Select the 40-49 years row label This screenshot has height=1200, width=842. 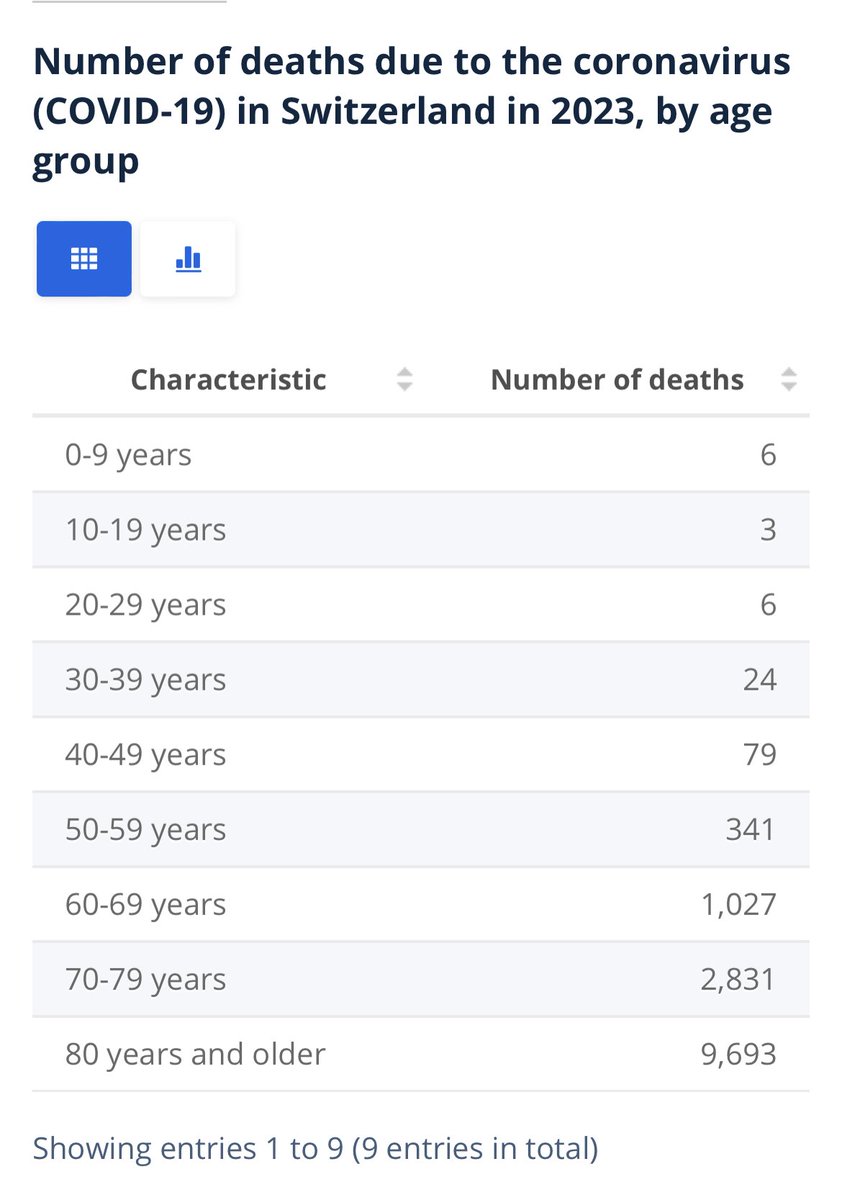(x=145, y=755)
